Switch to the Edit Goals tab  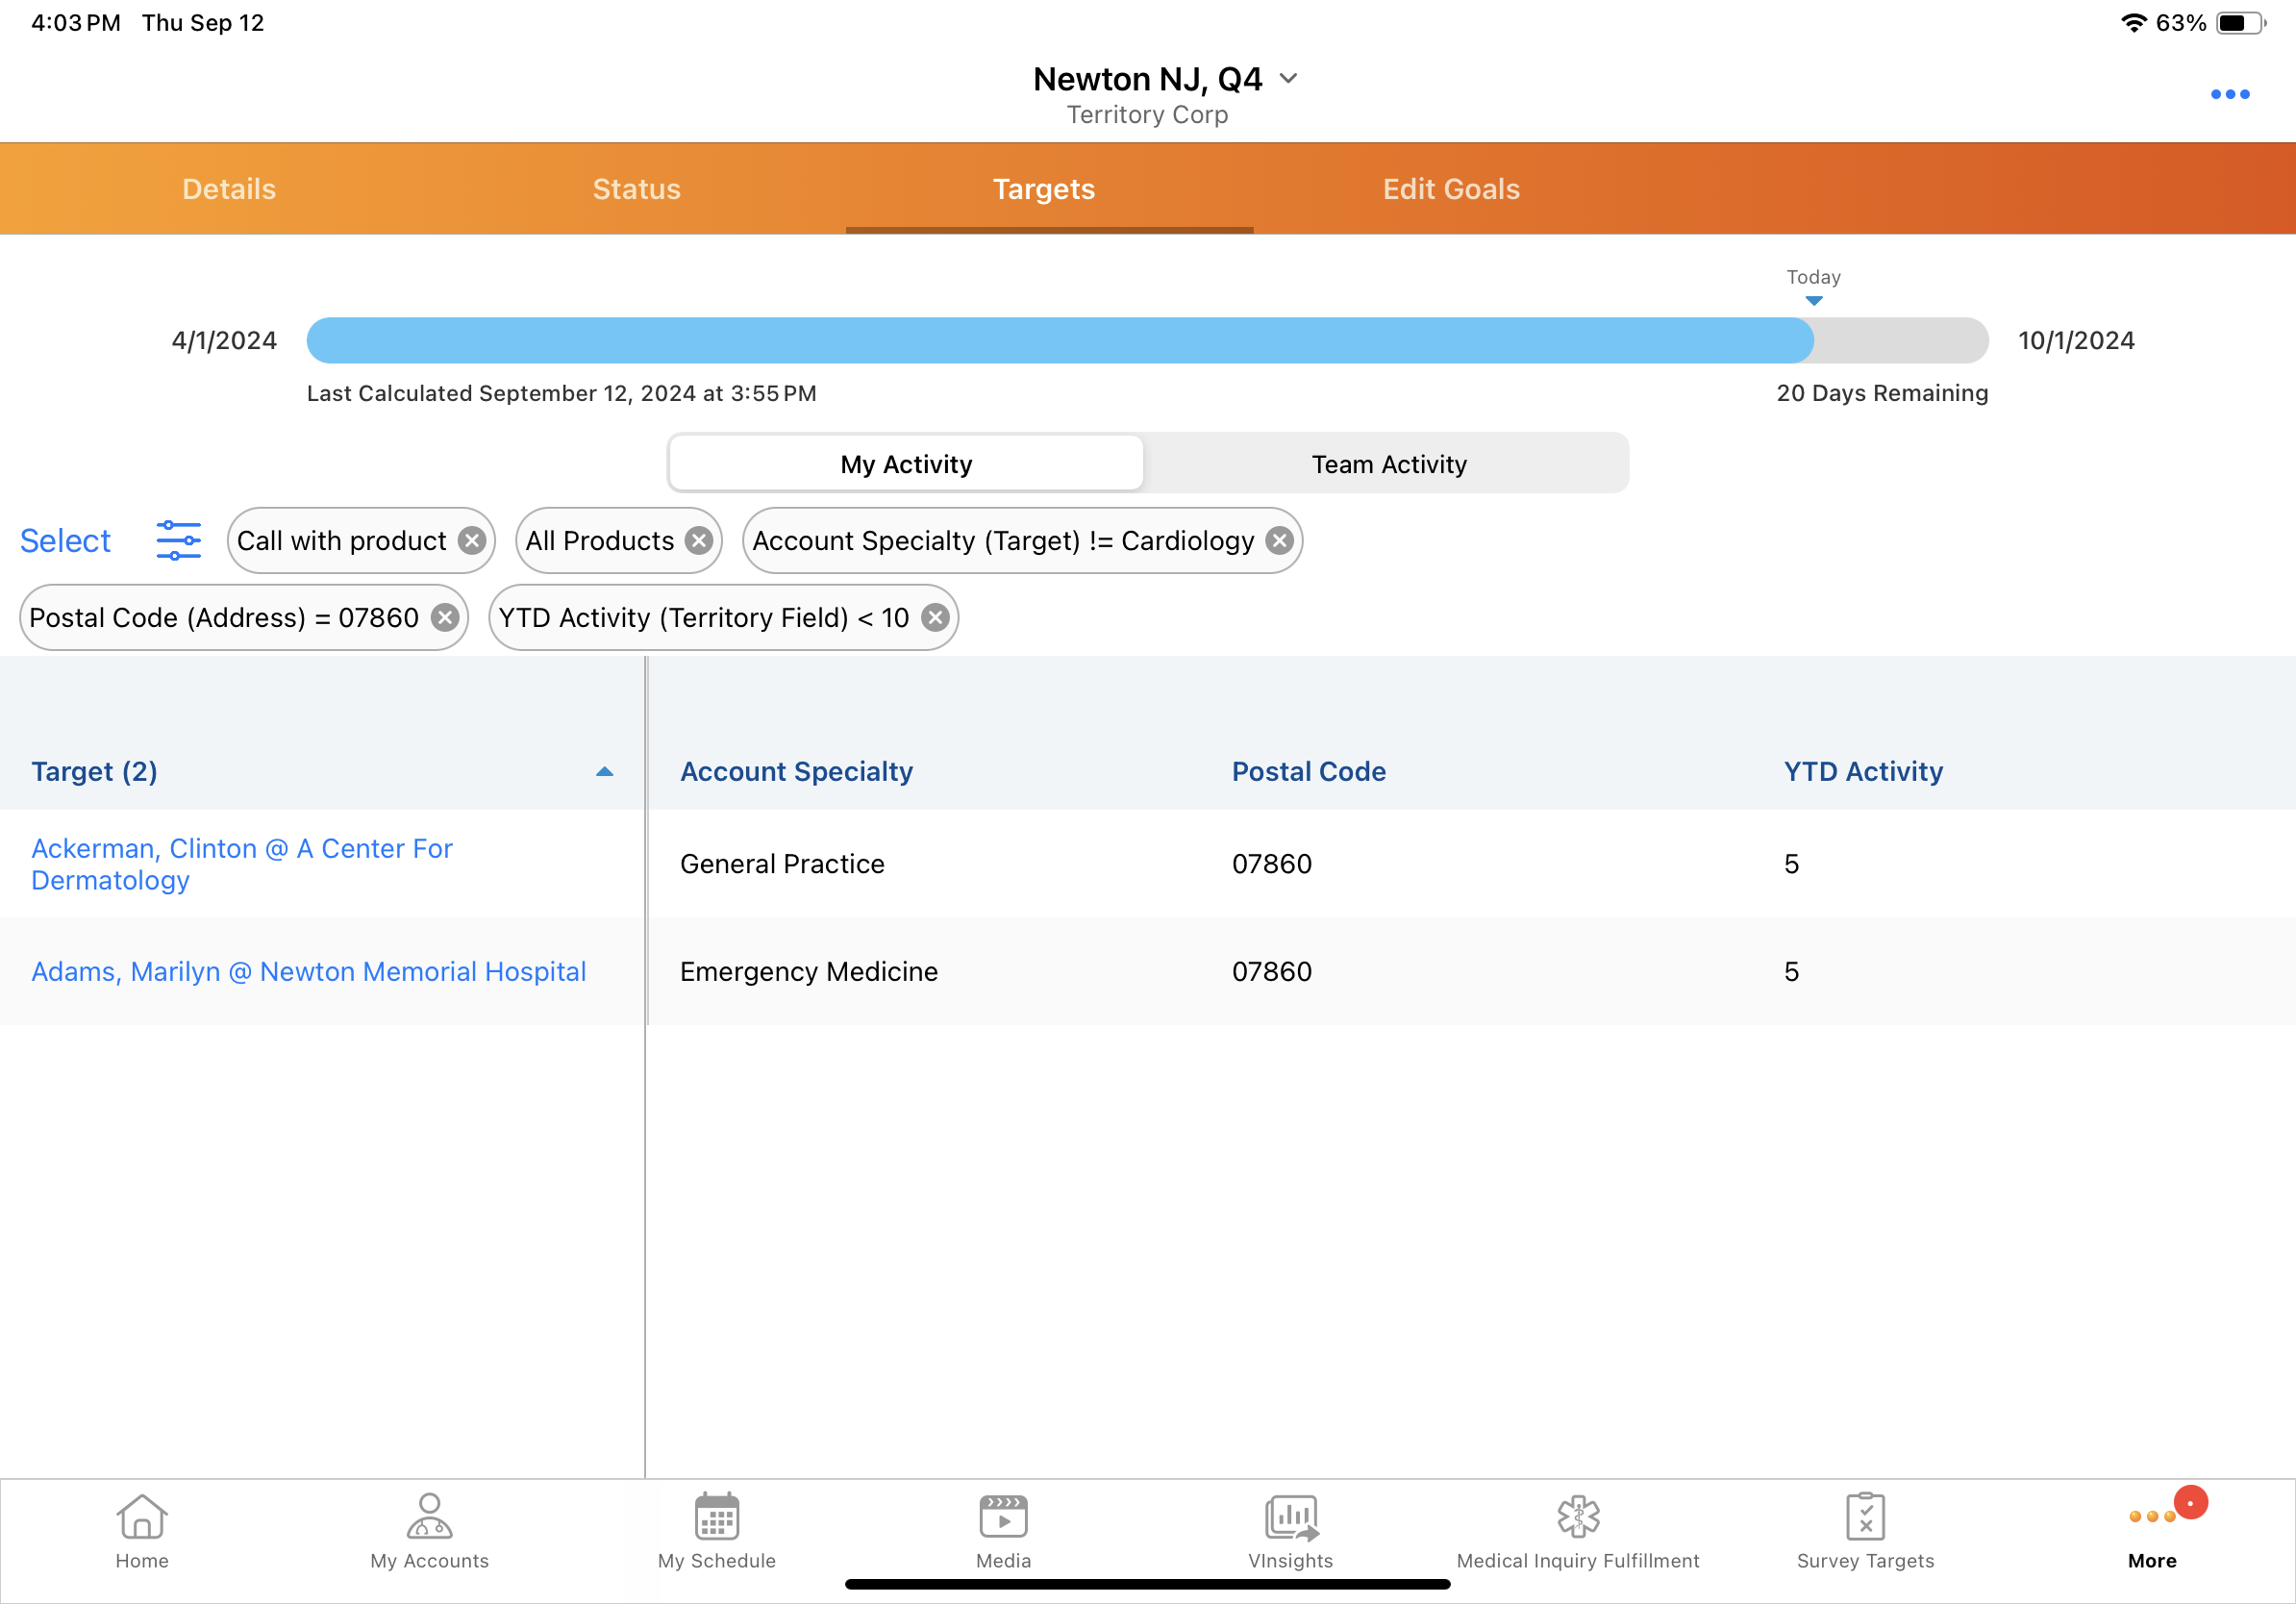click(1450, 189)
